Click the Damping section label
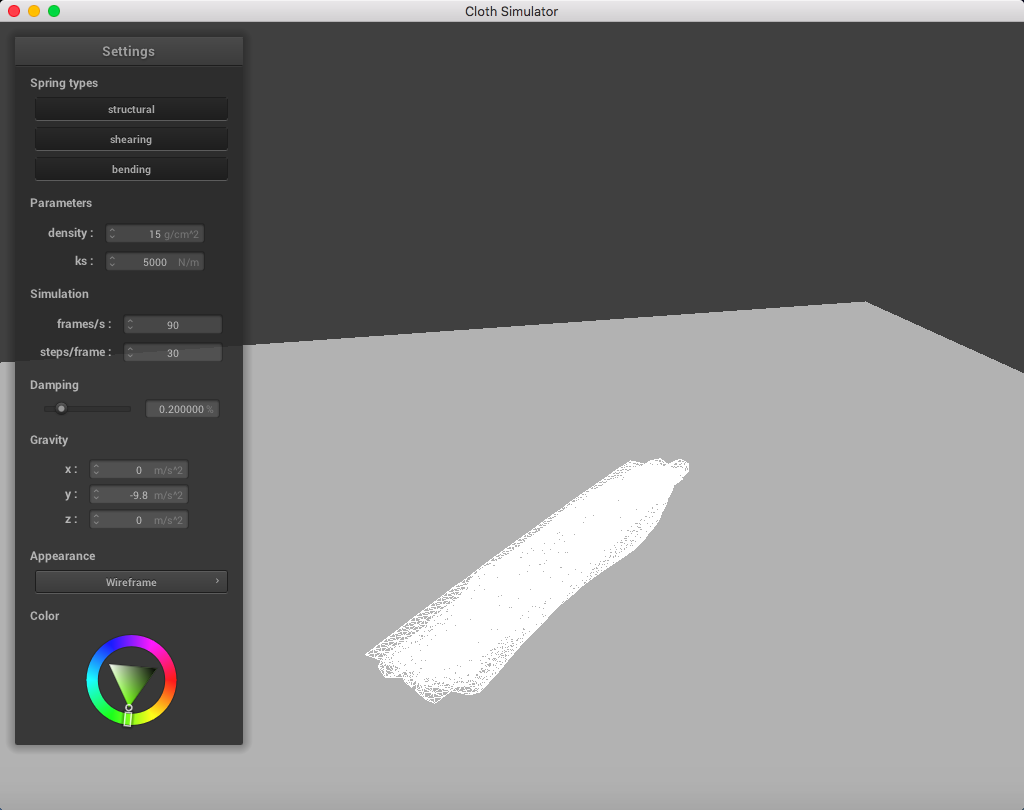This screenshot has height=810, width=1024. [x=54, y=385]
